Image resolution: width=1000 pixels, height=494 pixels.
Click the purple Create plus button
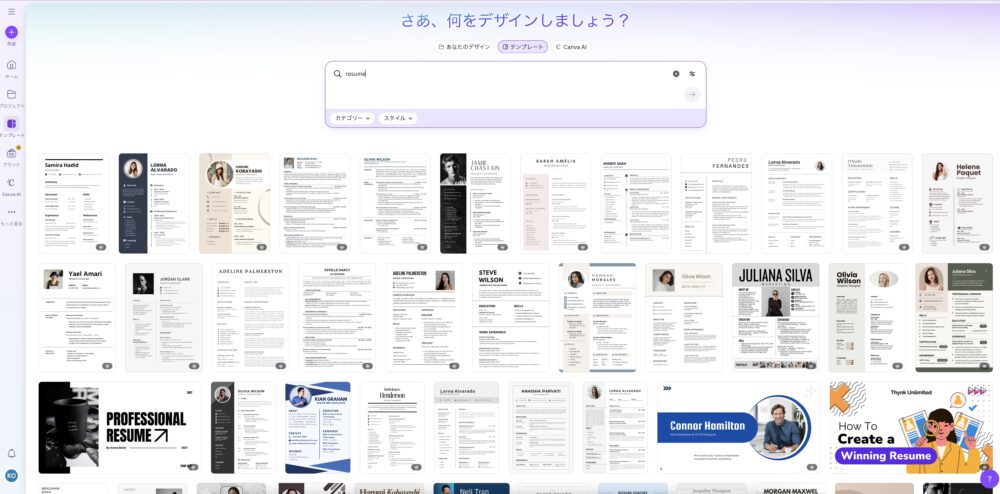coord(11,32)
